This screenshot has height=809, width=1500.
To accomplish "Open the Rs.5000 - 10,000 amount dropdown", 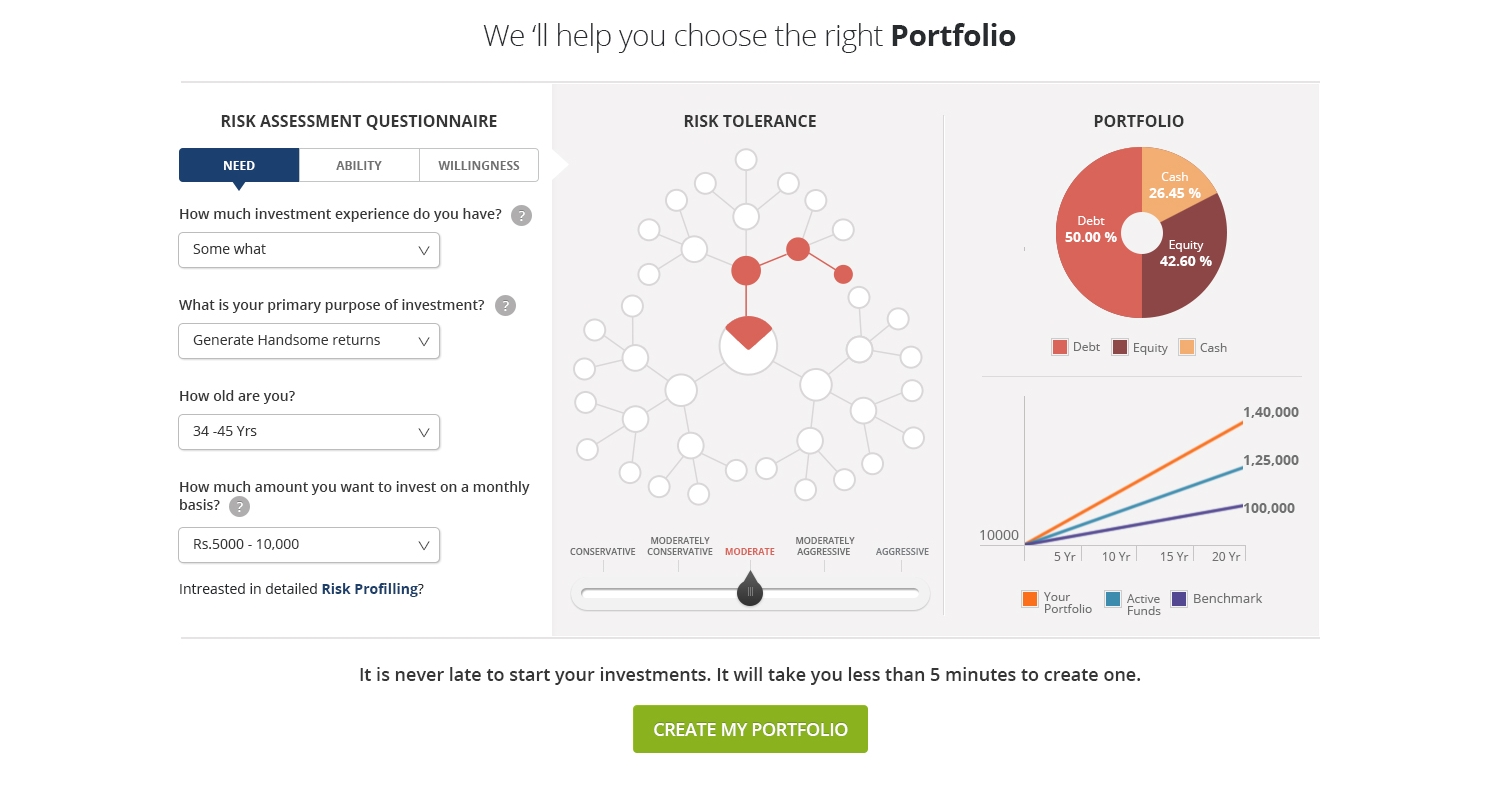I will (x=309, y=545).
